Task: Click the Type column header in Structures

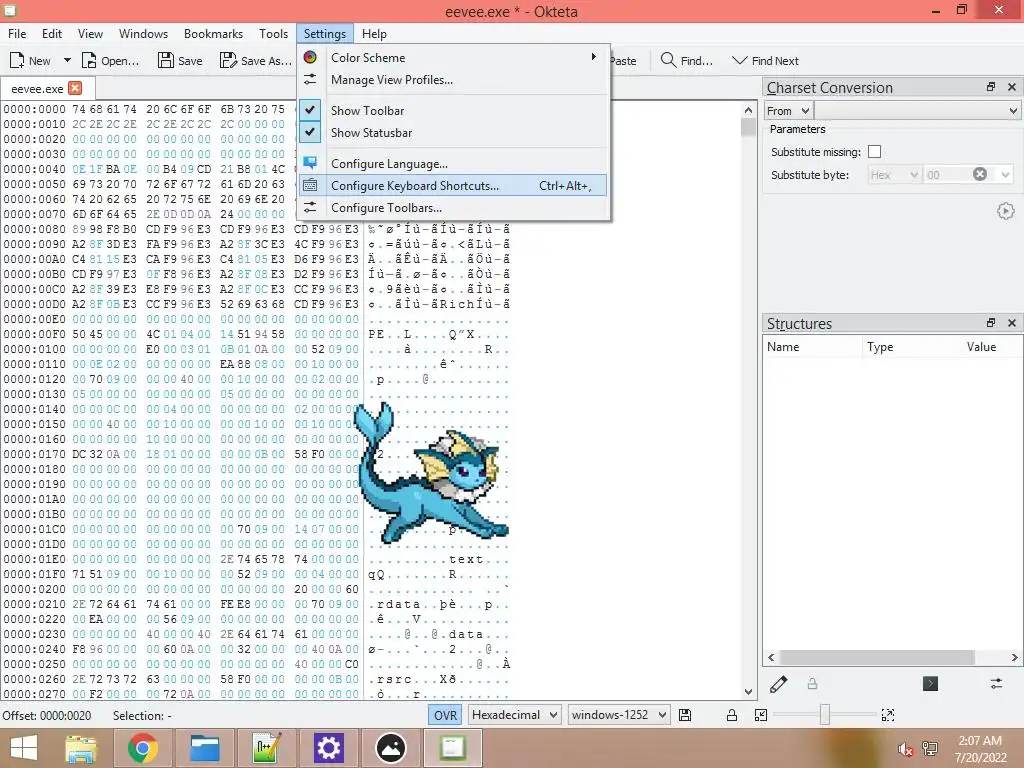Action: tap(912, 347)
